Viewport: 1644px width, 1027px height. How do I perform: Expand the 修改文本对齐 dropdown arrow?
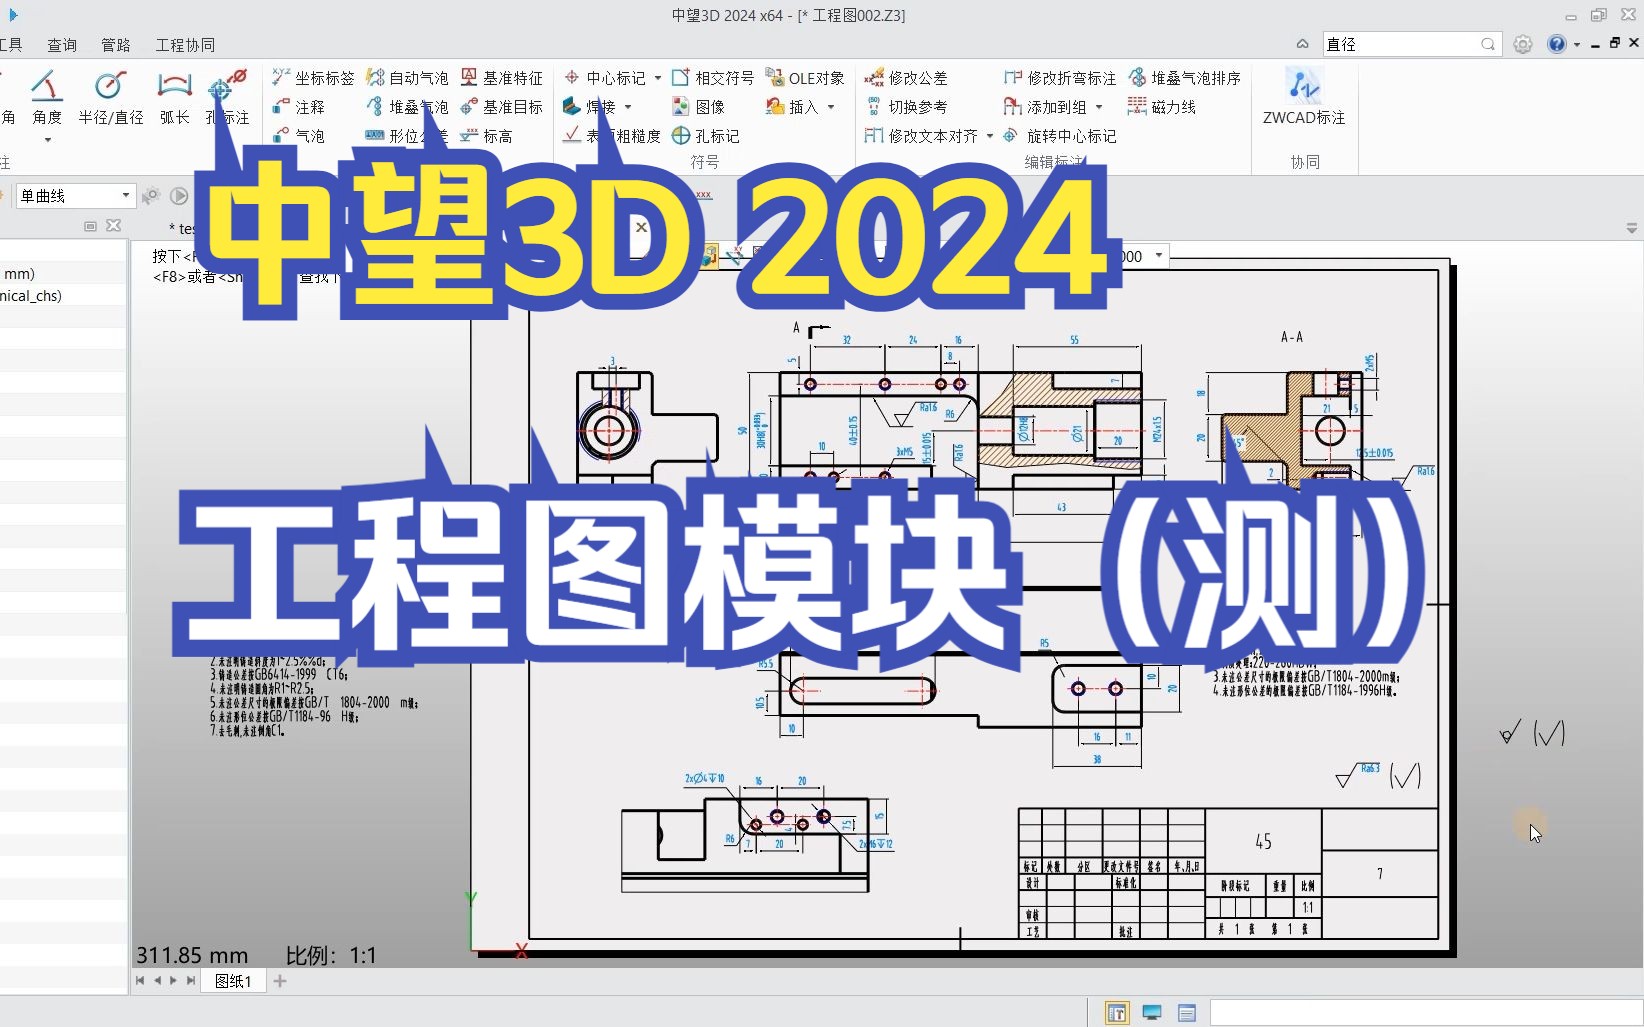[x=990, y=136]
